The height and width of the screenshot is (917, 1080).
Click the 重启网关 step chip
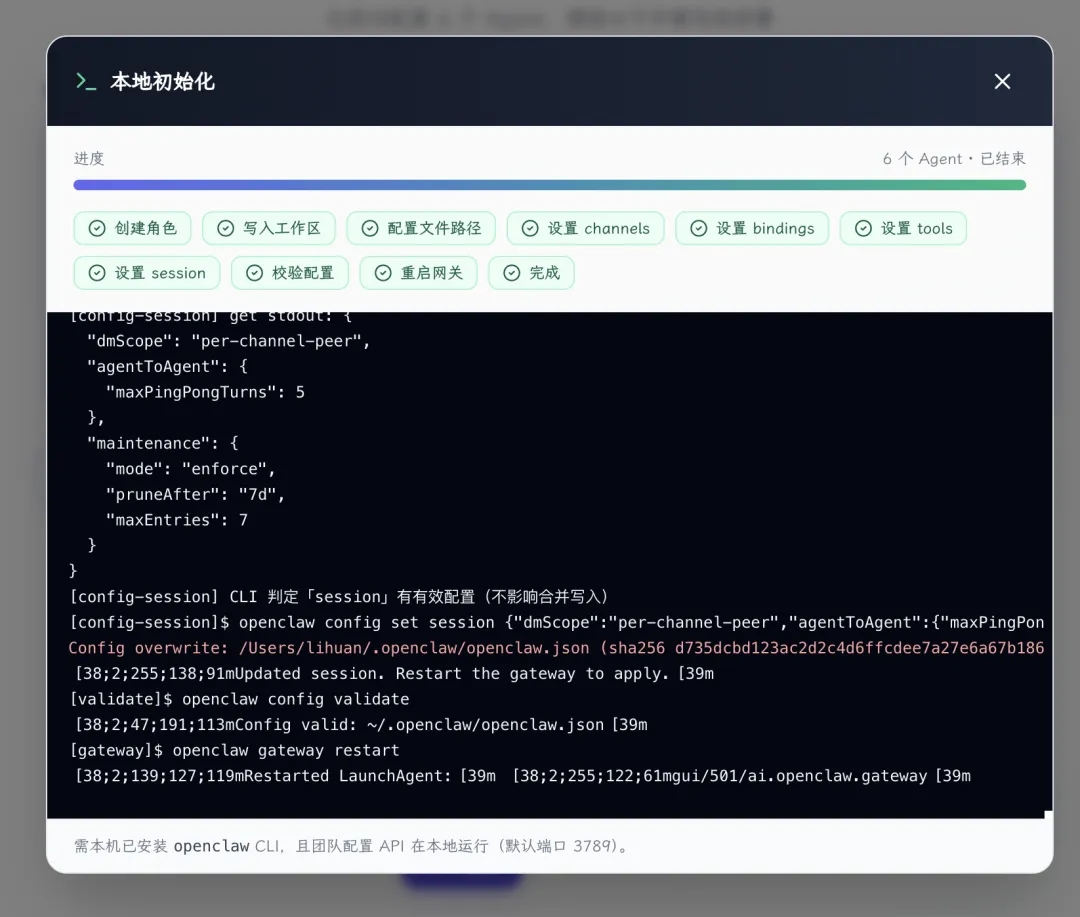[418, 273]
